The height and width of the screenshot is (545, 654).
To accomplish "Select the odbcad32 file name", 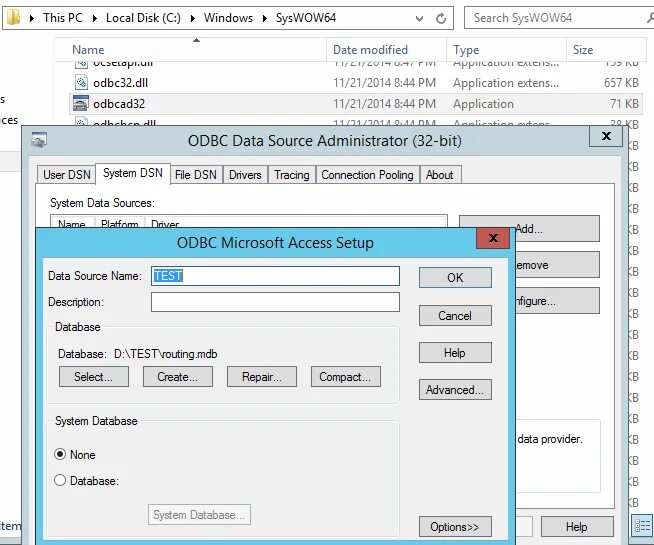I will [119, 103].
